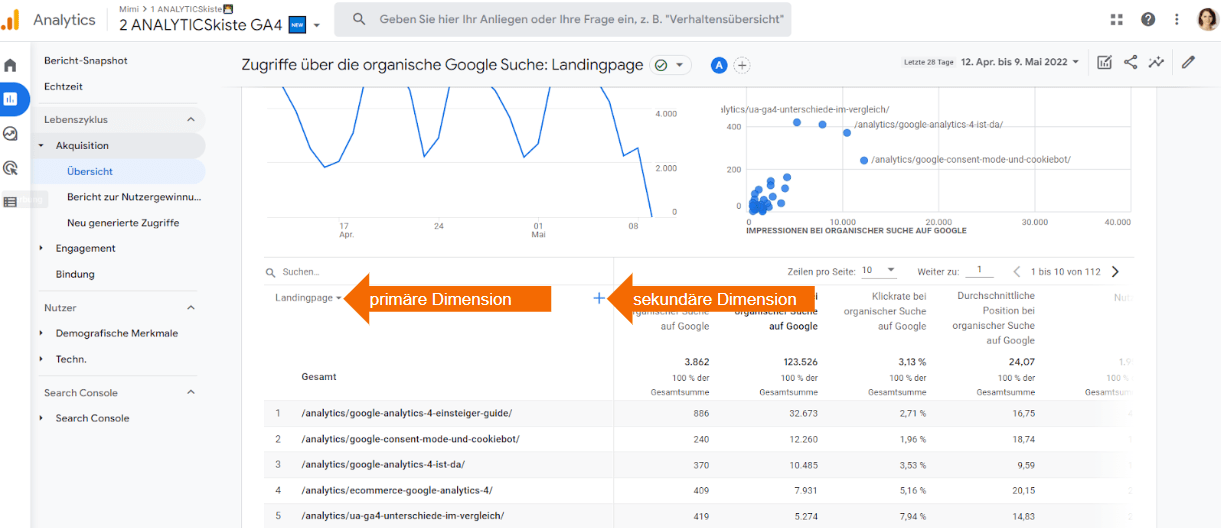Image resolution: width=1221 pixels, height=528 pixels.
Task: Click the Gesamt totals row label
Action: (x=319, y=377)
